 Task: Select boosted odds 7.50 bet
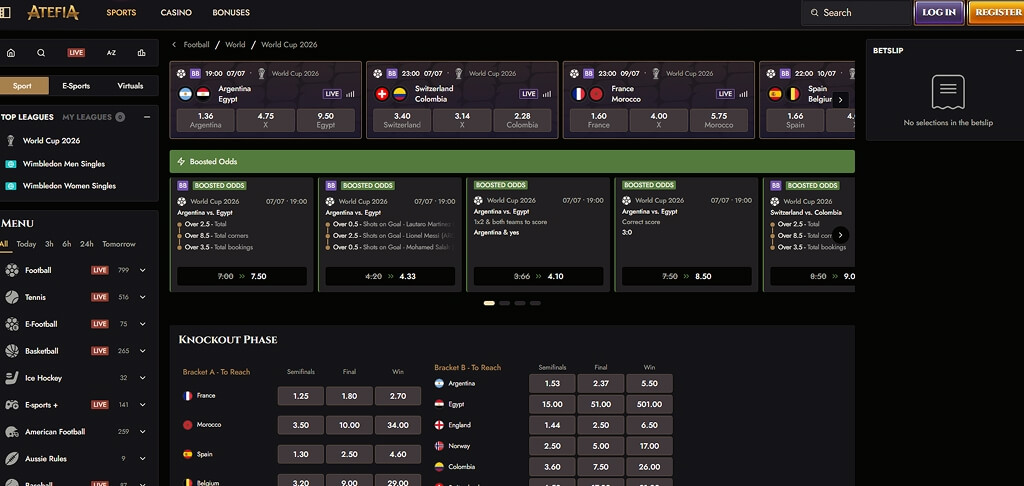pyautogui.click(x=242, y=276)
